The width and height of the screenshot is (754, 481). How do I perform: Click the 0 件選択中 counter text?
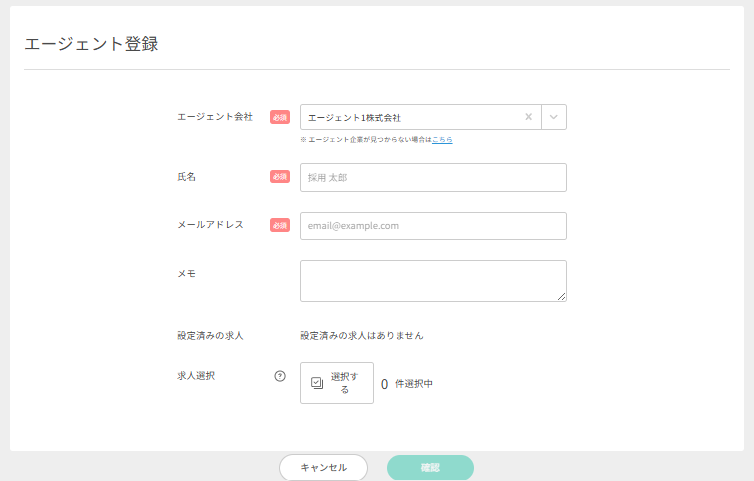tap(407, 383)
